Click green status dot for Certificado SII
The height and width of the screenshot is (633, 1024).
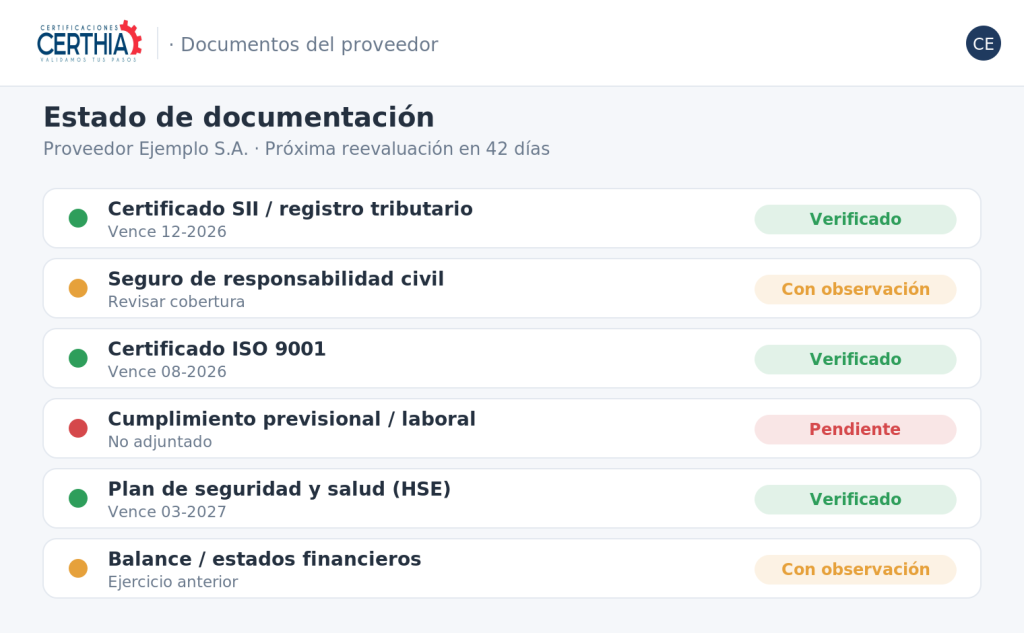tap(78, 218)
